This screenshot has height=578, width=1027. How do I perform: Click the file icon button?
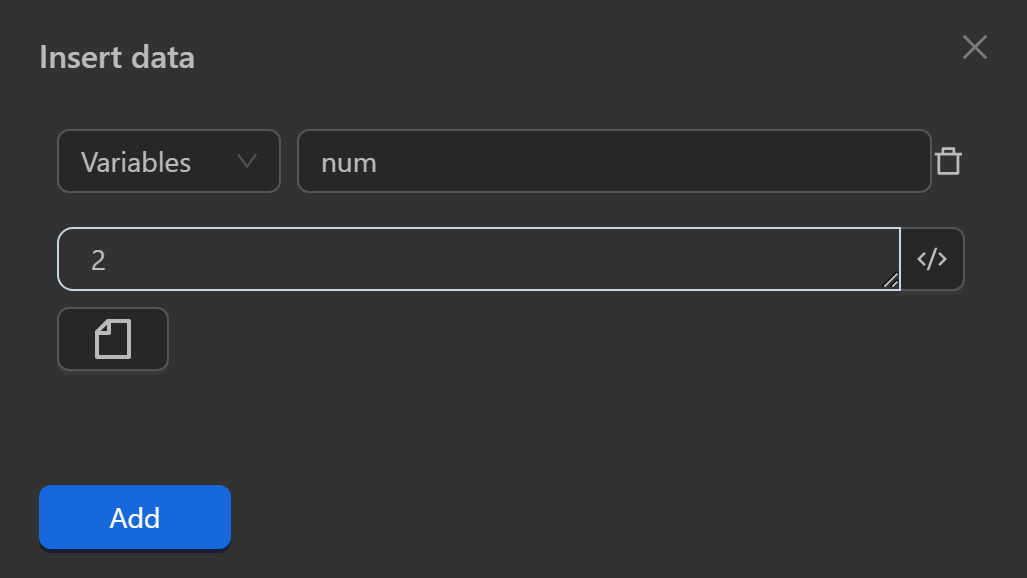(113, 339)
